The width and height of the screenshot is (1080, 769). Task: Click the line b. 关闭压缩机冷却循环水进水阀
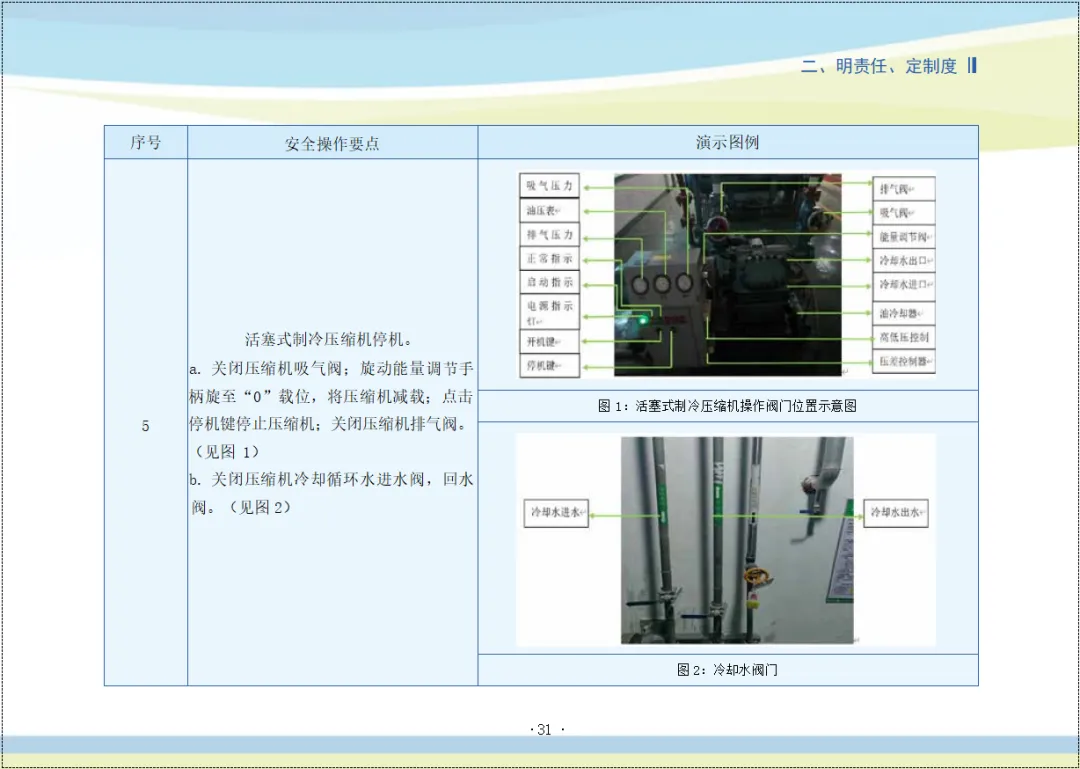pos(332,480)
